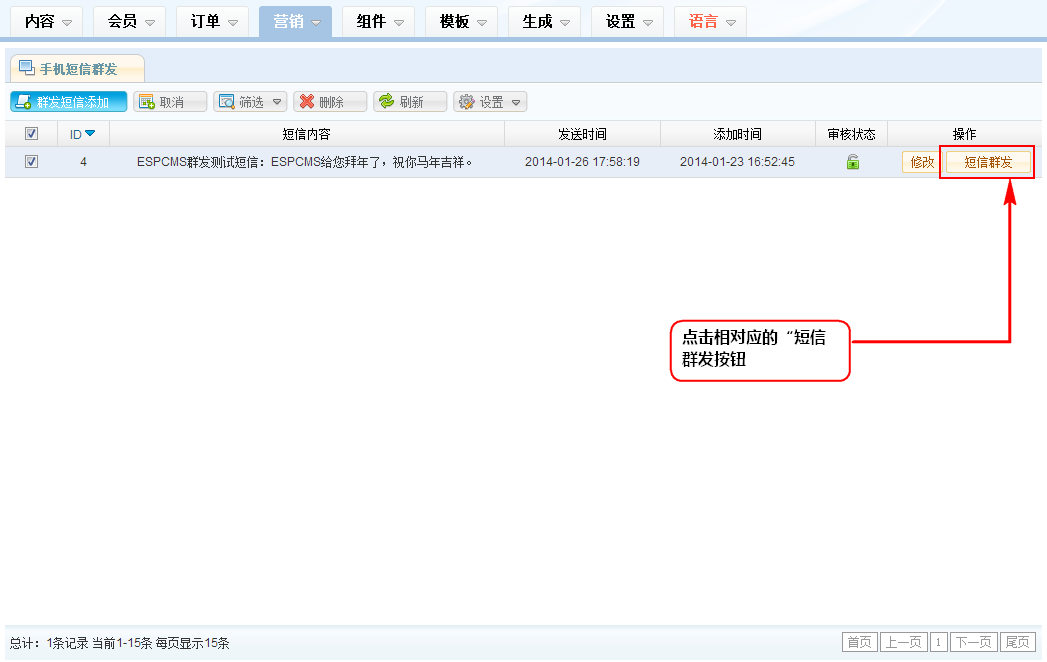Click the 群发短信添加 add icon
The height and width of the screenshot is (662, 1047).
point(23,102)
